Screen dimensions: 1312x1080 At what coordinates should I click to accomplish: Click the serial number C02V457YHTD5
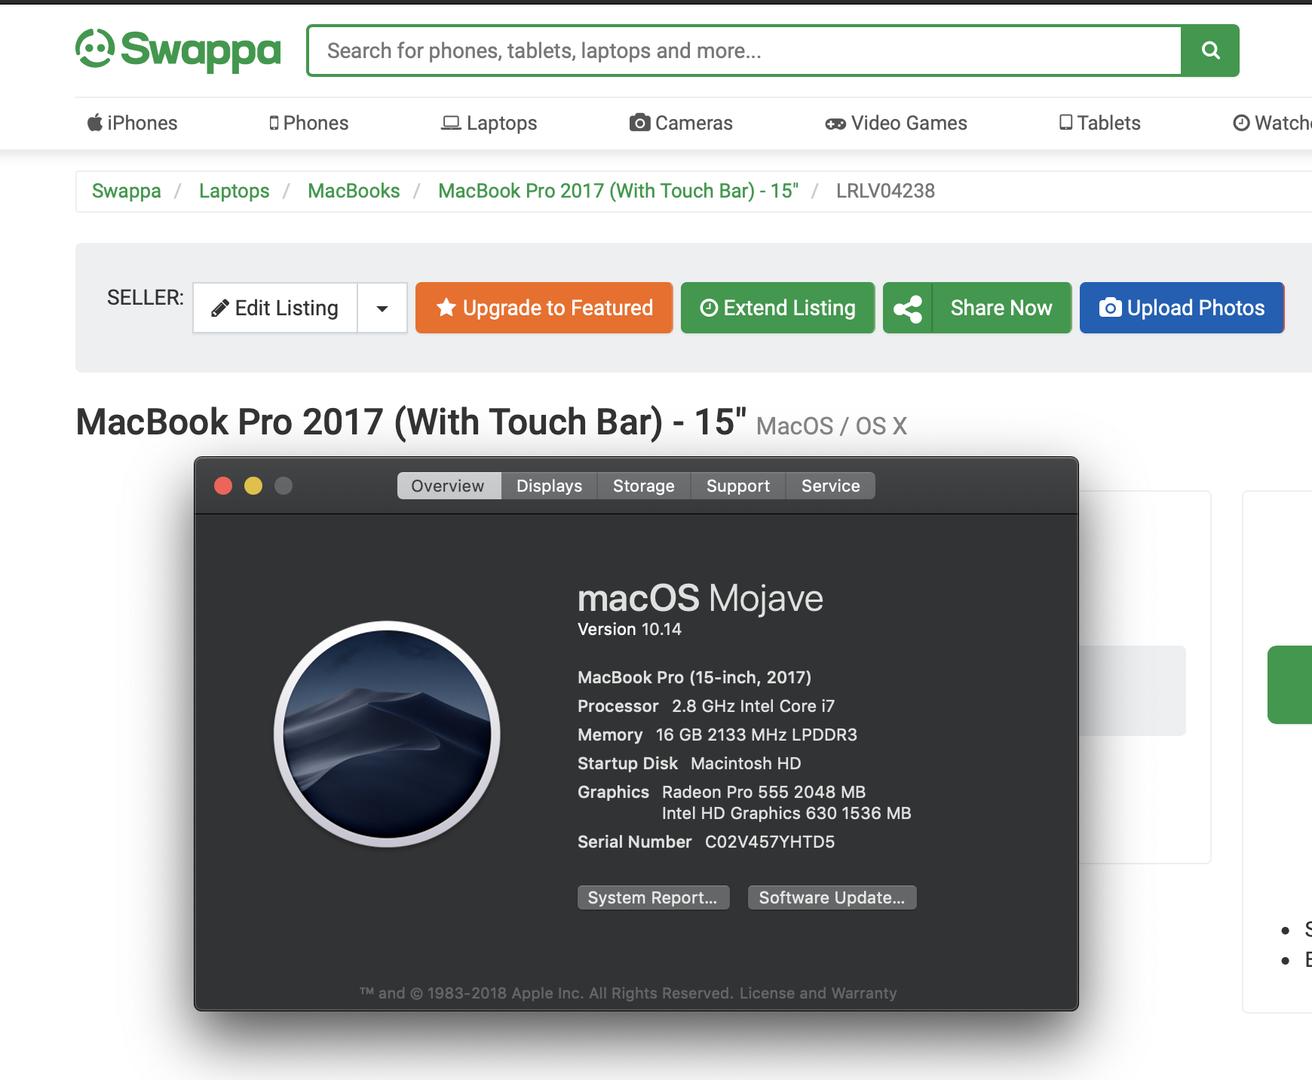(770, 842)
